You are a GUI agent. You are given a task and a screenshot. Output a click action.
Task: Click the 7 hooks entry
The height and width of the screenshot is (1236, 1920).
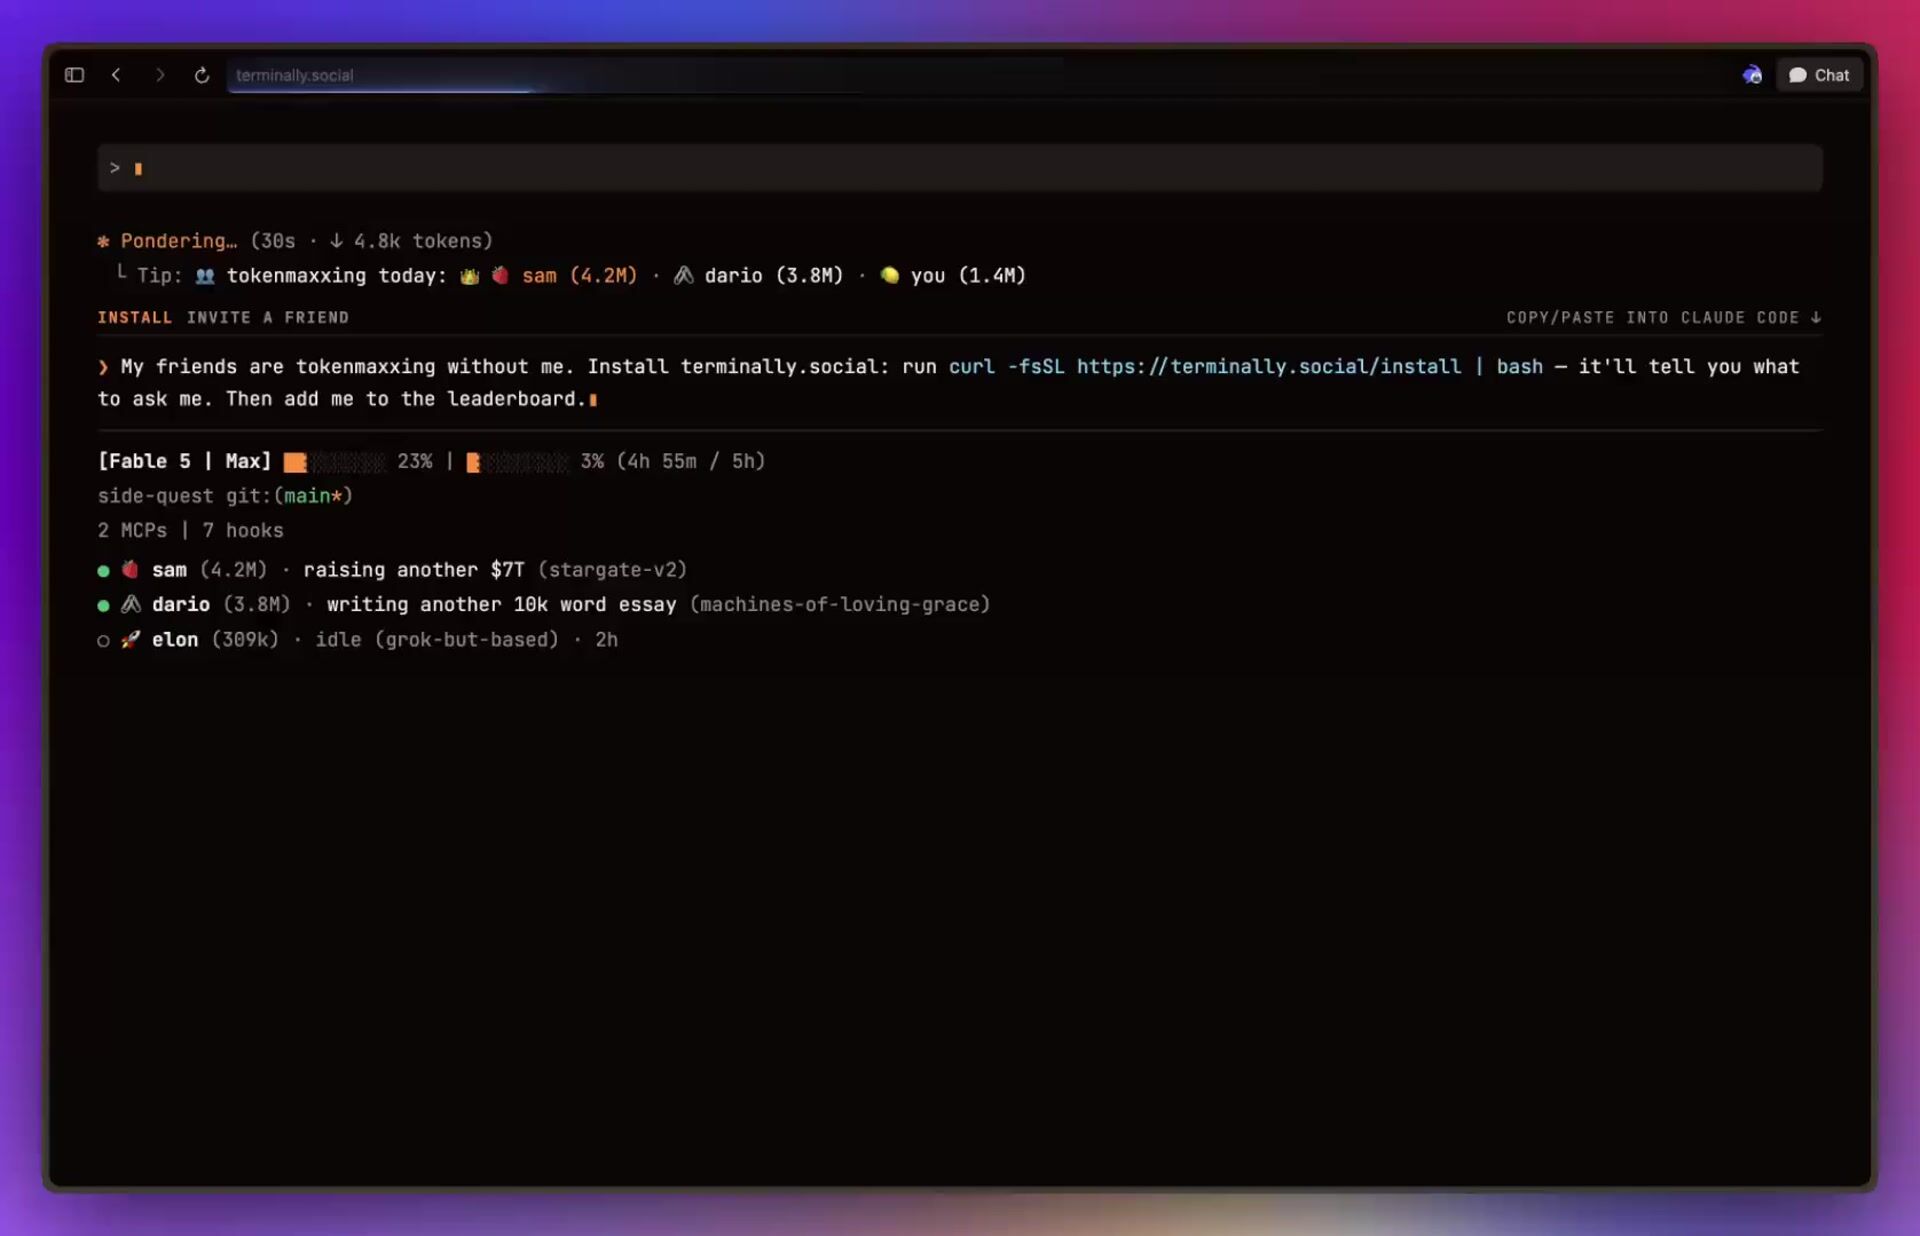pos(243,531)
